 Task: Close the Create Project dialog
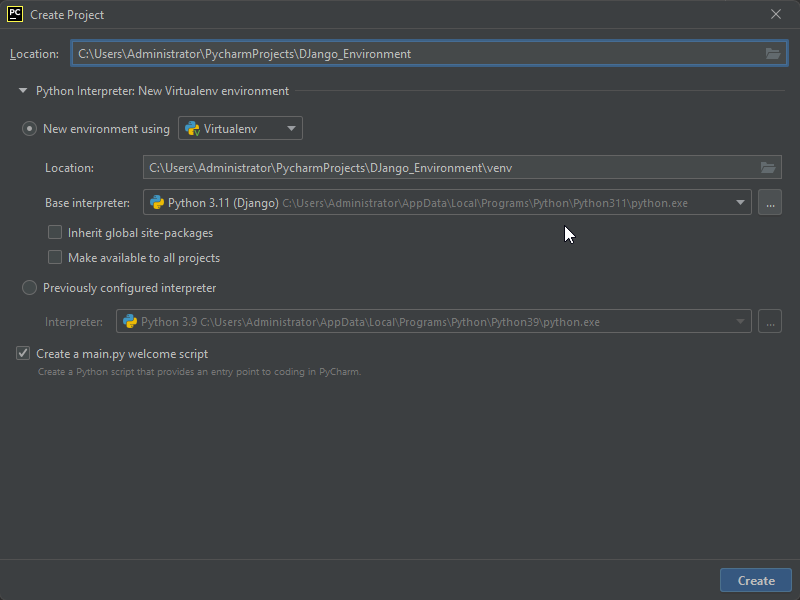point(776,14)
